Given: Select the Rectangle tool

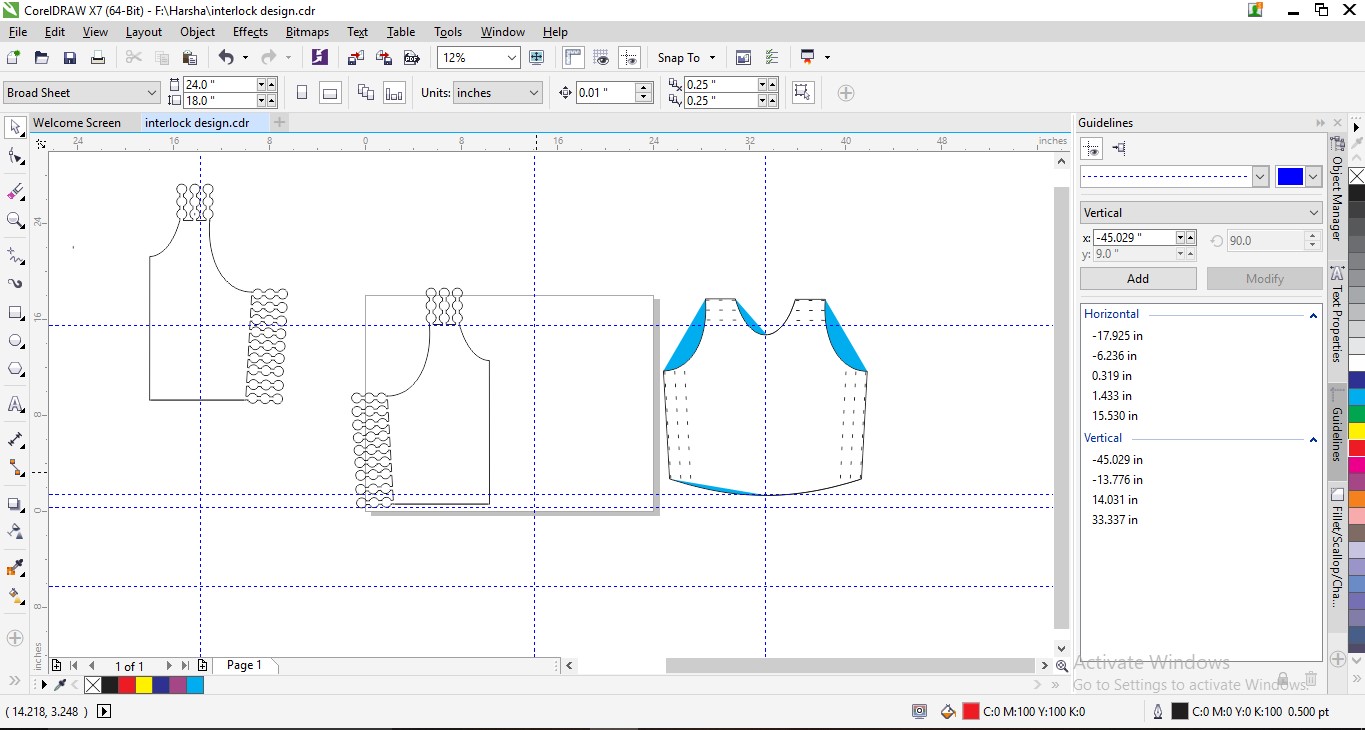Looking at the screenshot, I should tap(15, 313).
